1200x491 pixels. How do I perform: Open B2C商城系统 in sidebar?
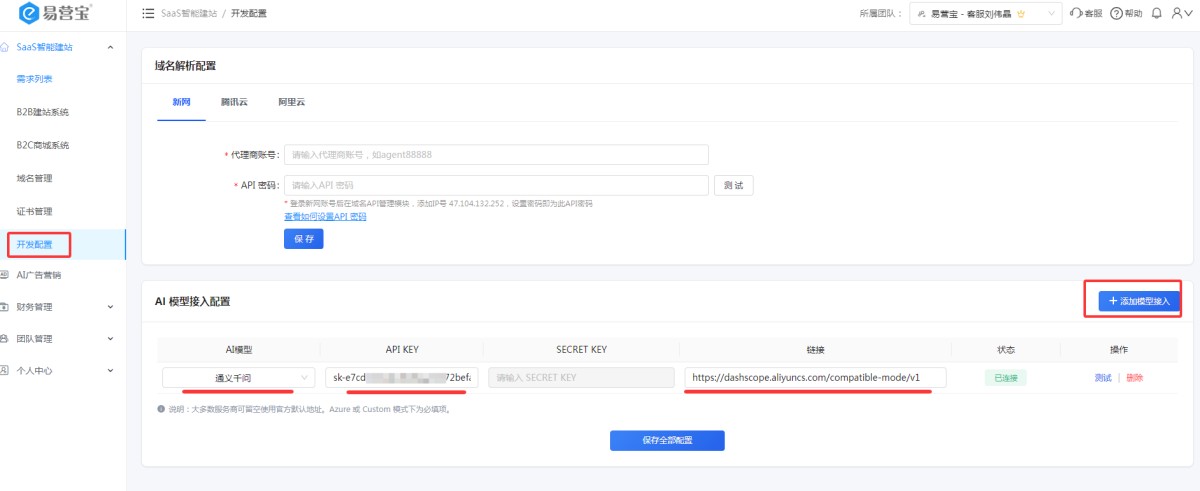pos(43,145)
